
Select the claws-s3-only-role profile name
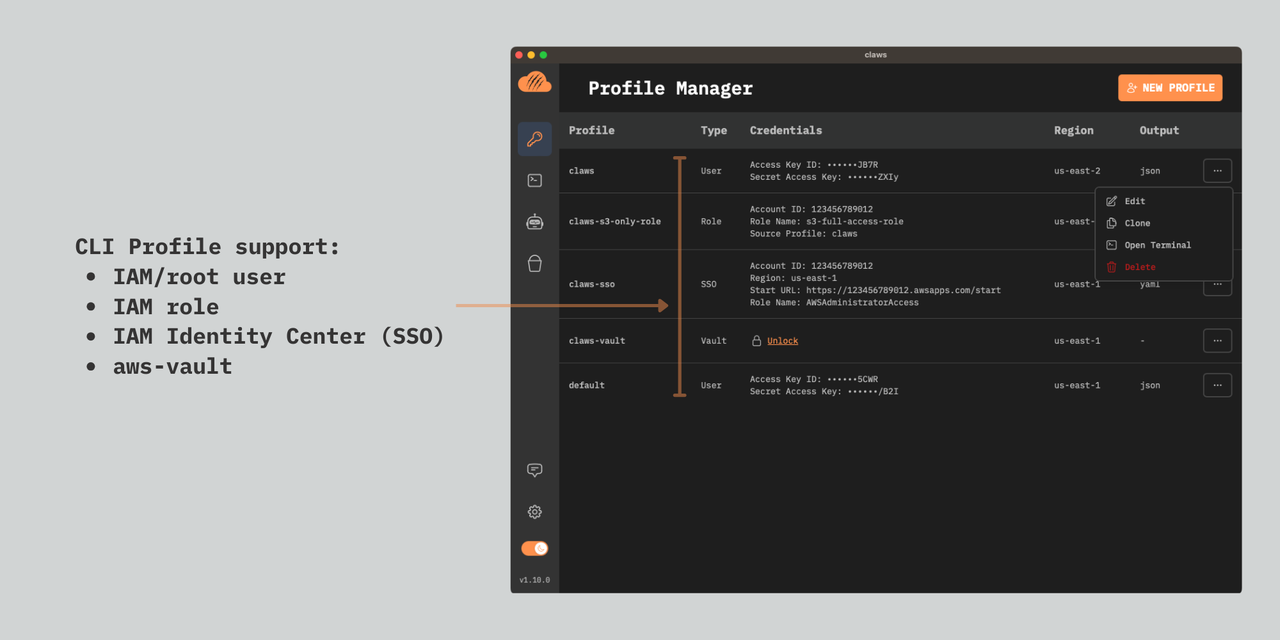tap(615, 221)
